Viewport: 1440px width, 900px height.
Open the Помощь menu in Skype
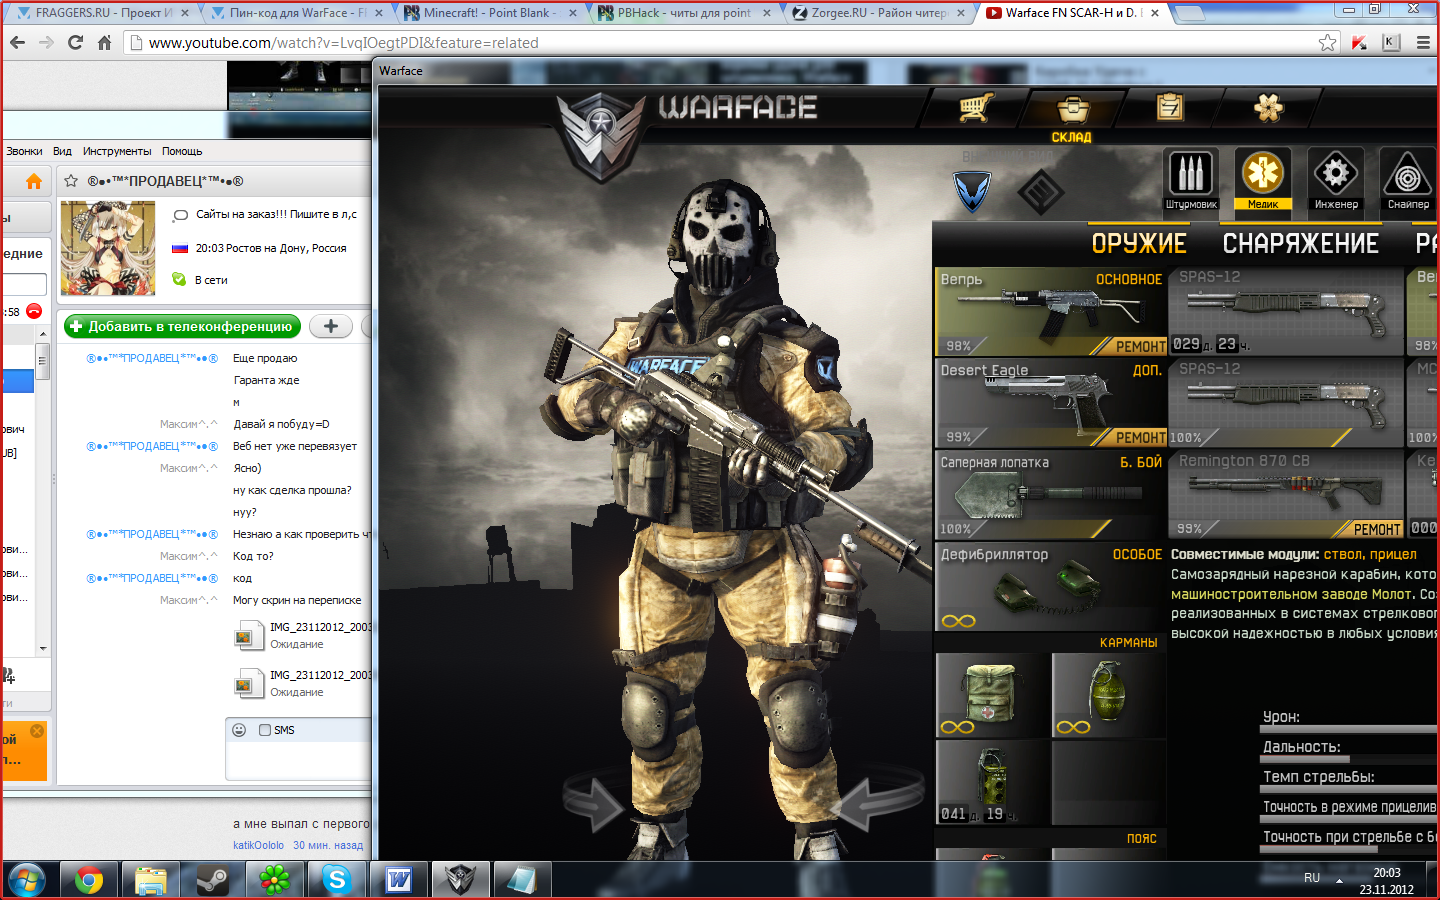182,151
